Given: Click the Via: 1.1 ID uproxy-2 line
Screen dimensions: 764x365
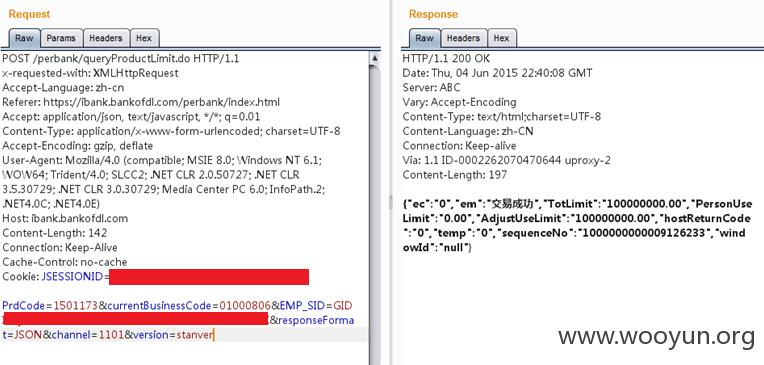Looking at the screenshot, I should pos(506,160).
